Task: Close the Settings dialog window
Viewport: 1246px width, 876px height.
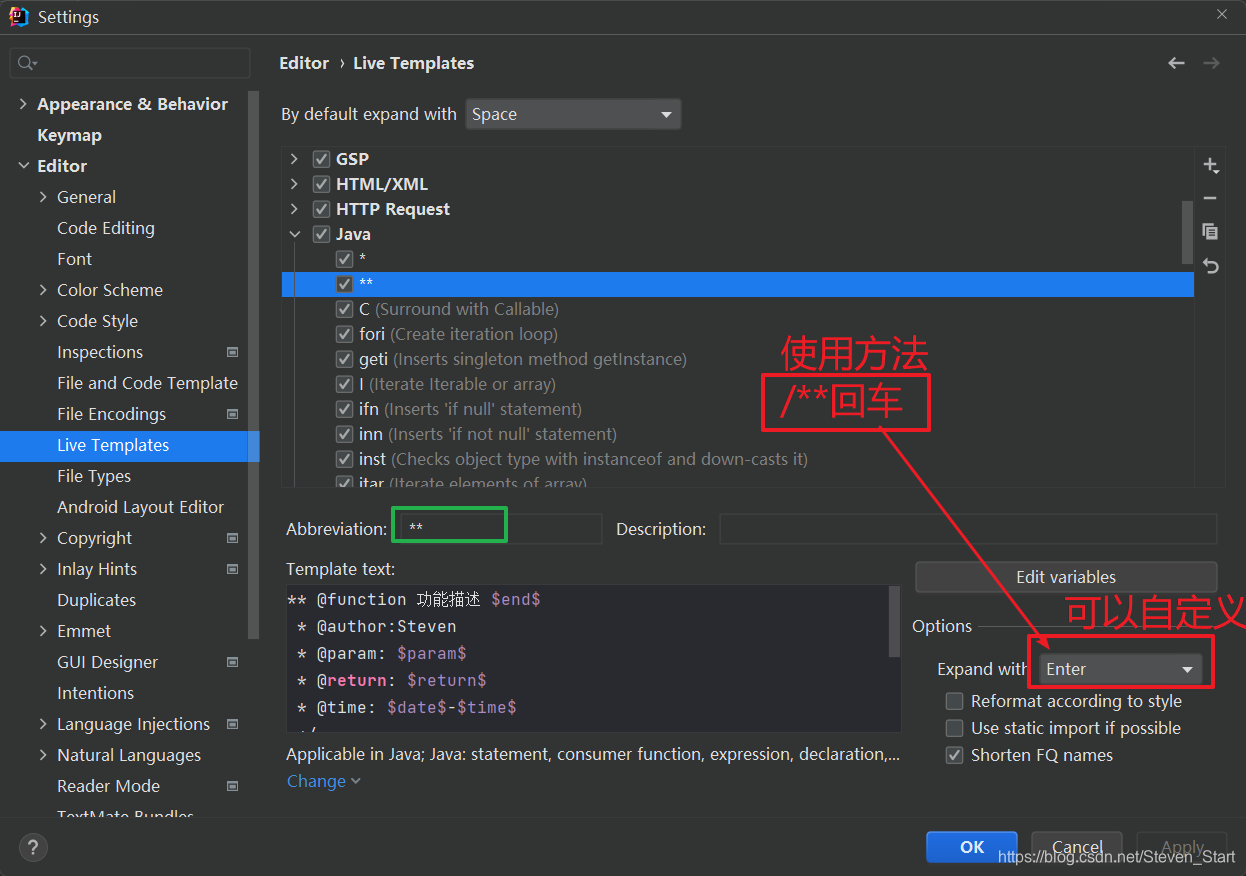Action: click(x=1222, y=14)
